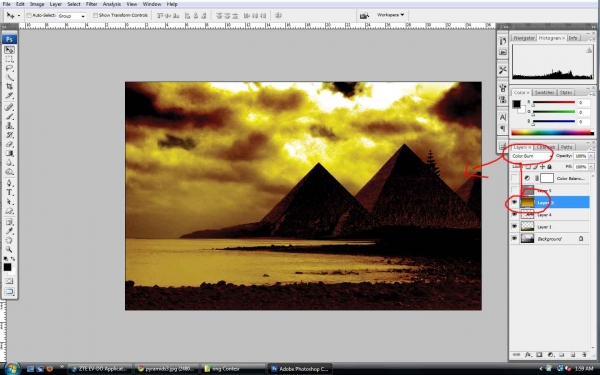Open the Filter menu
This screenshot has width=600, height=375.
(x=91, y=4)
